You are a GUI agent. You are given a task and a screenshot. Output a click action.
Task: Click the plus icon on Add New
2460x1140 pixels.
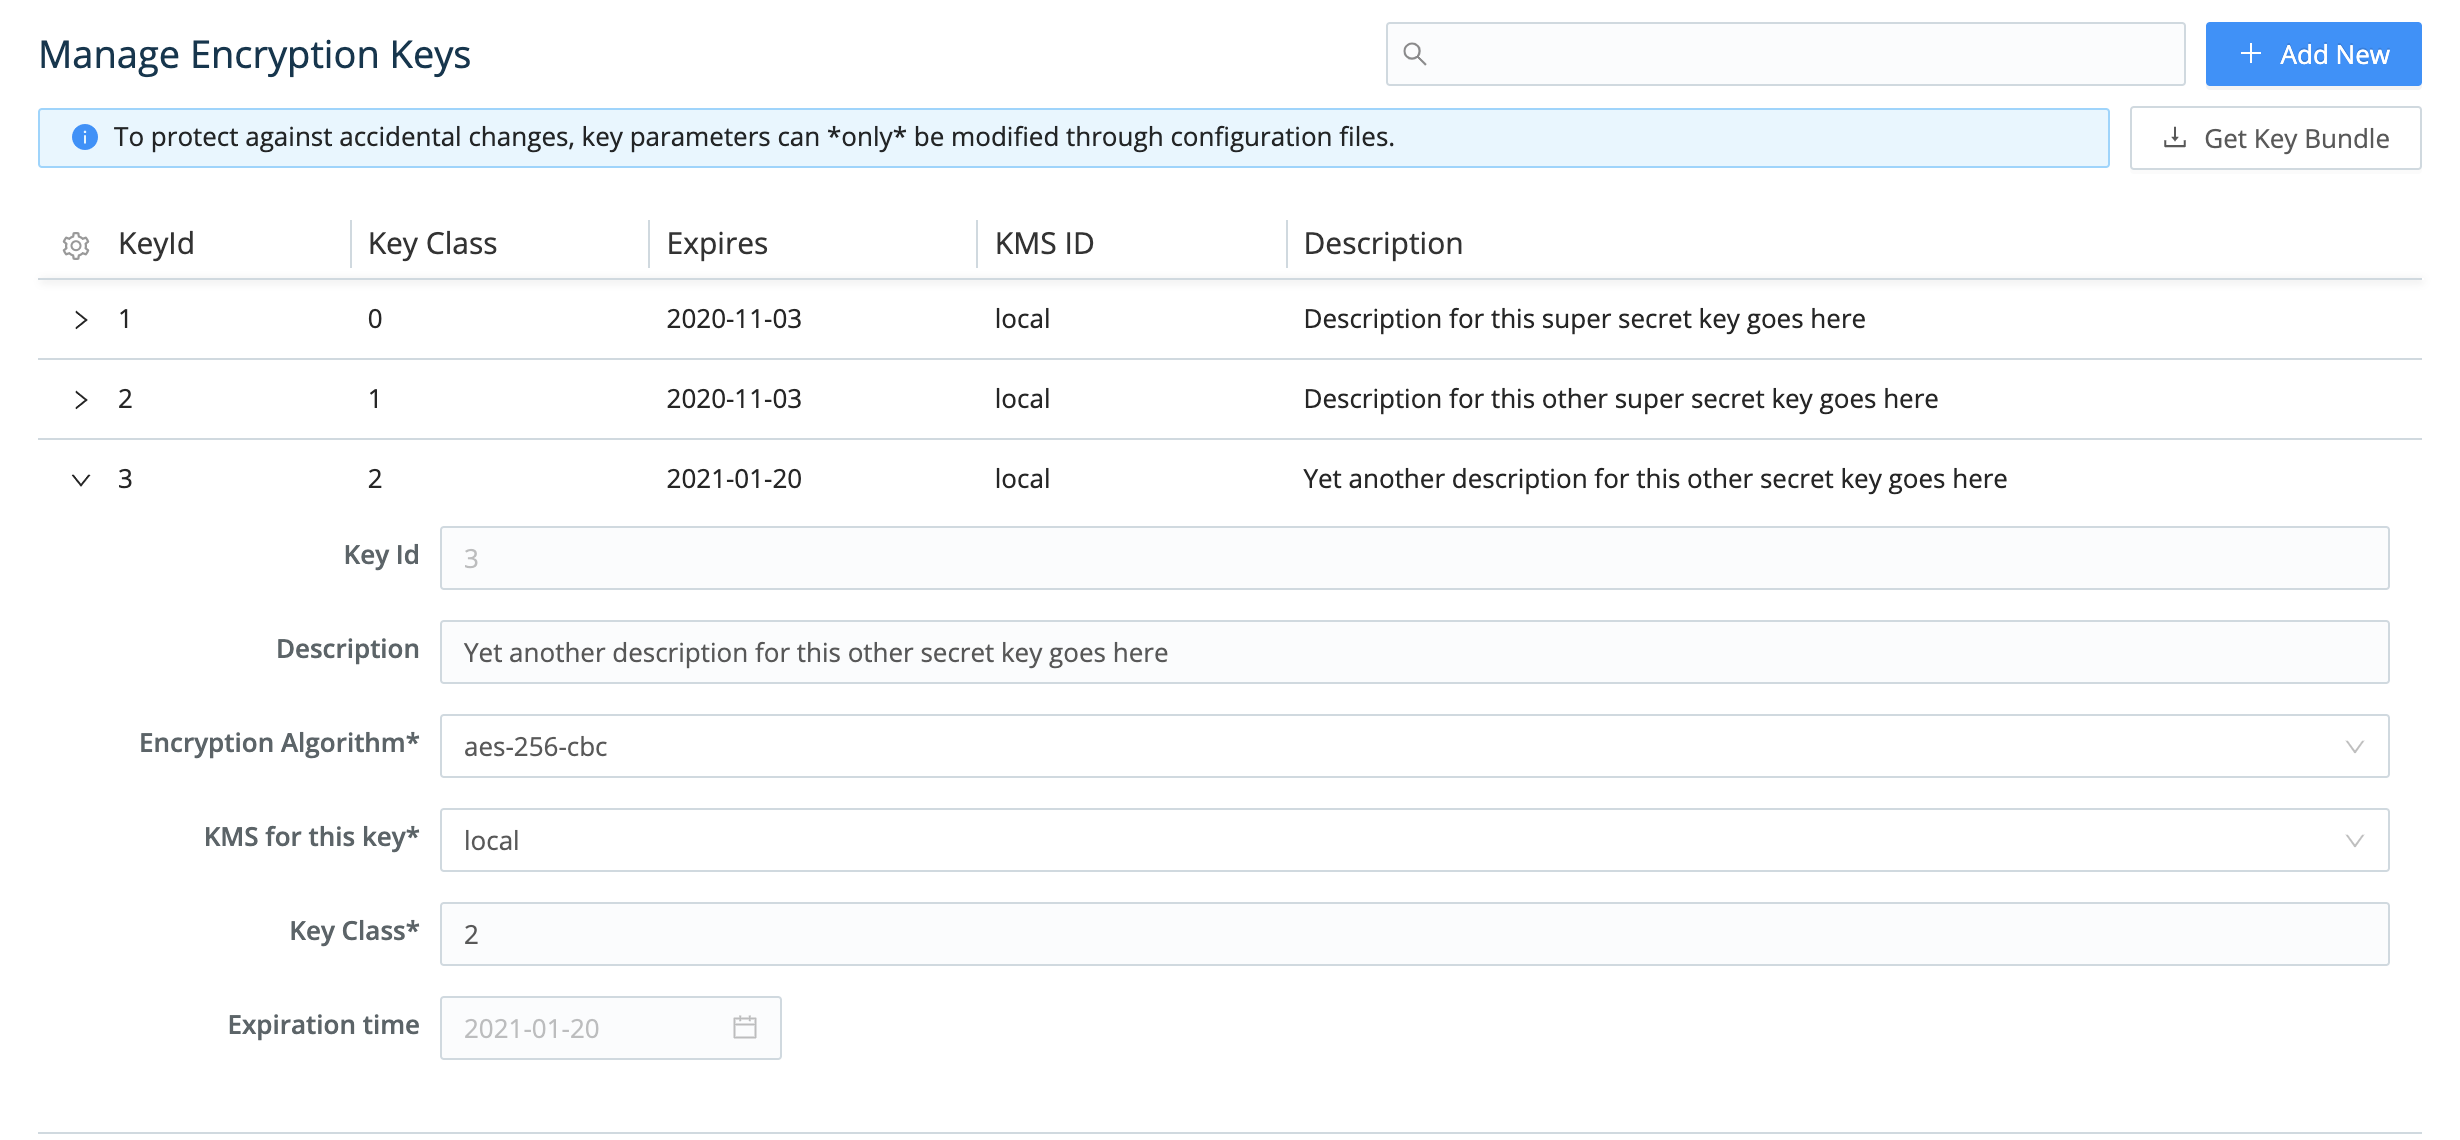pos(2253,54)
